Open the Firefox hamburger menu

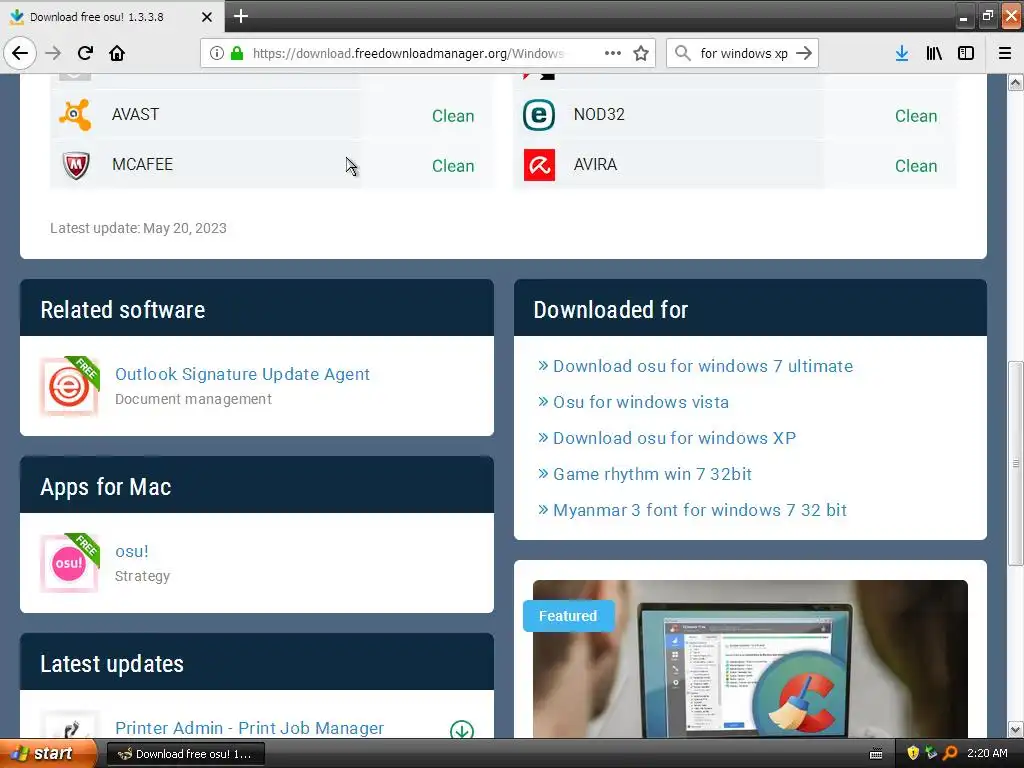point(1005,53)
